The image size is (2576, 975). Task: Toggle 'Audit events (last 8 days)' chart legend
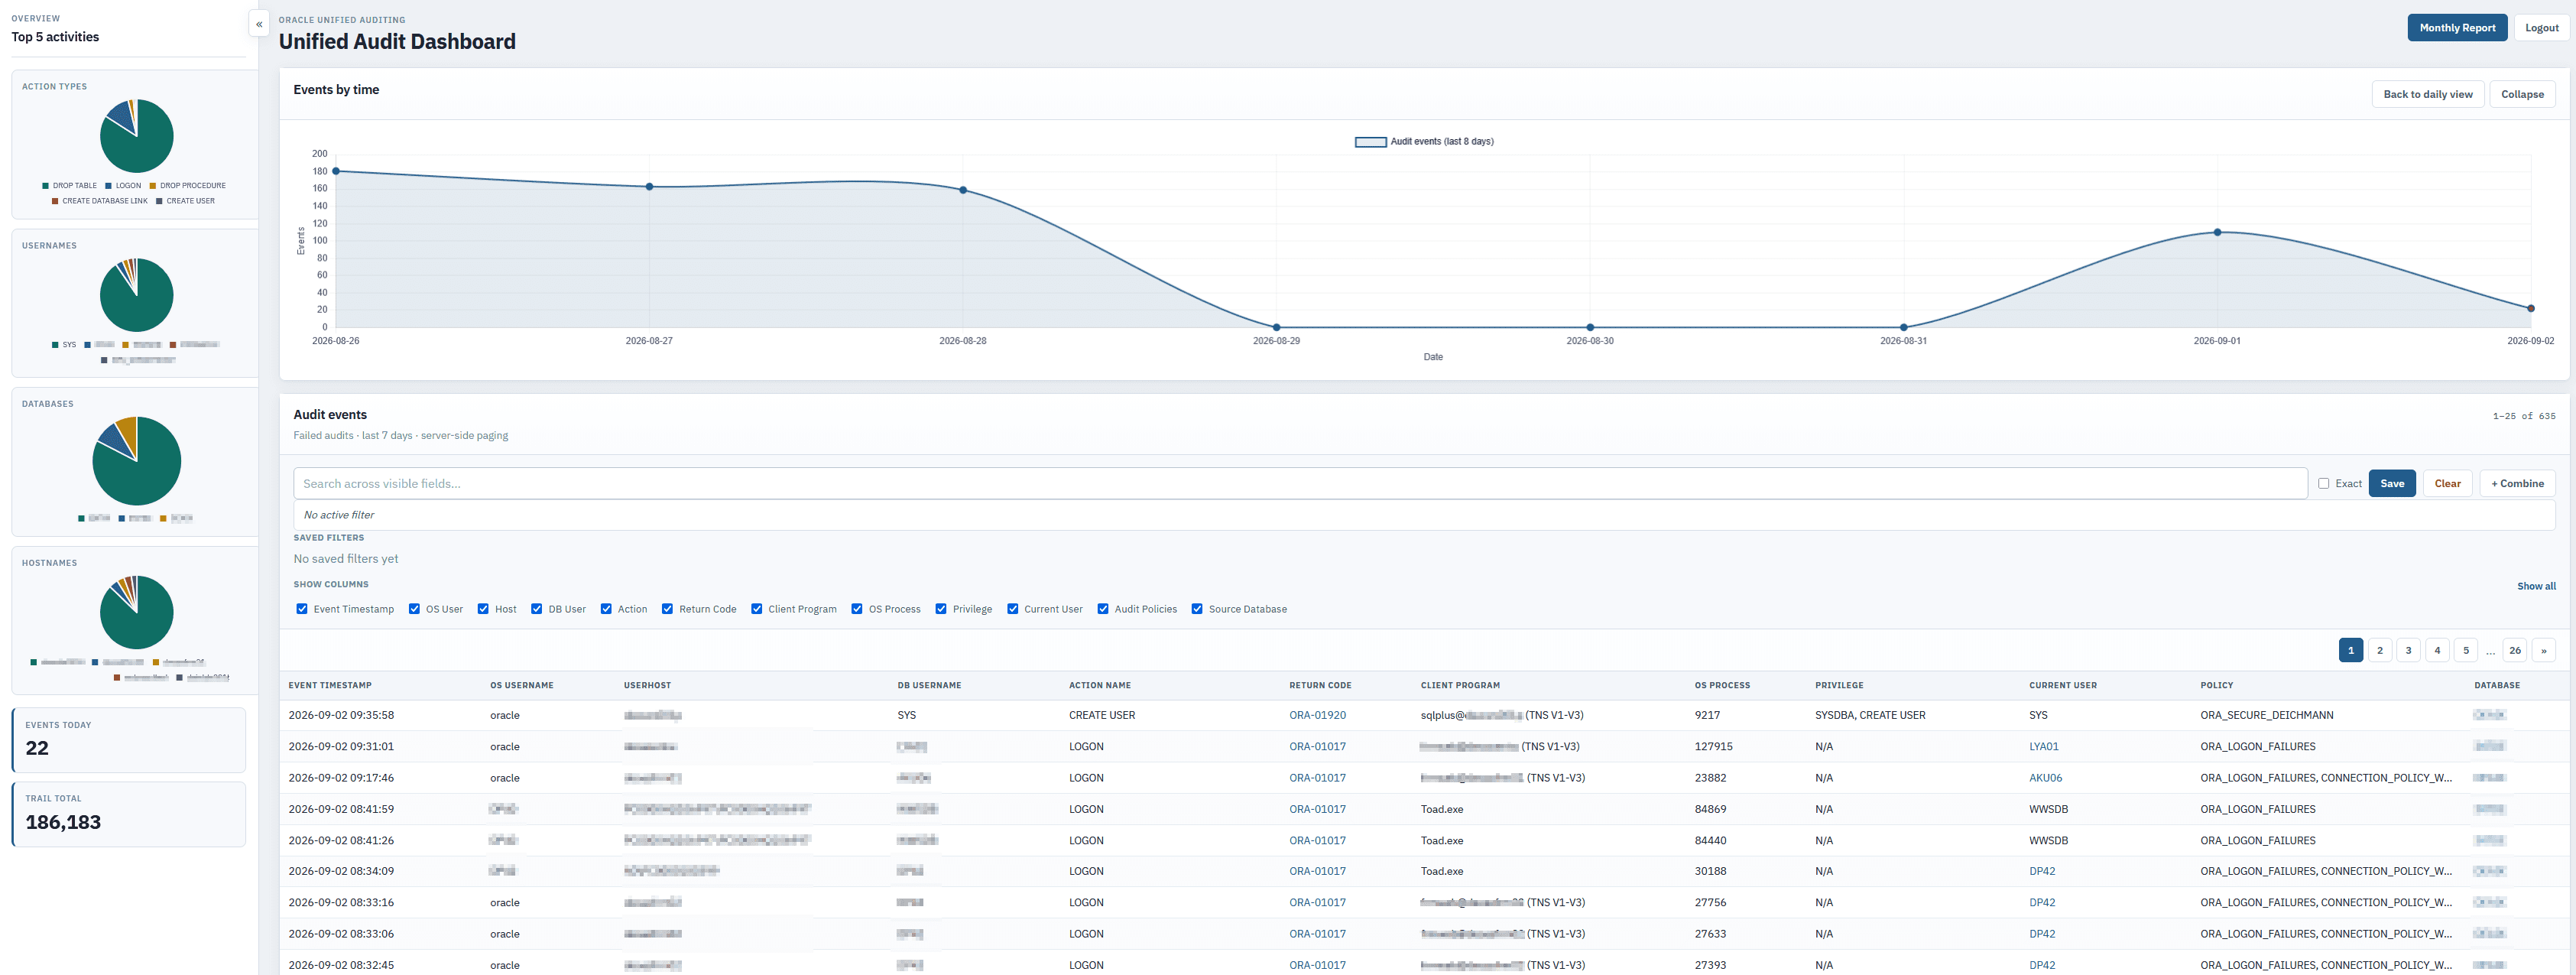coord(1424,142)
